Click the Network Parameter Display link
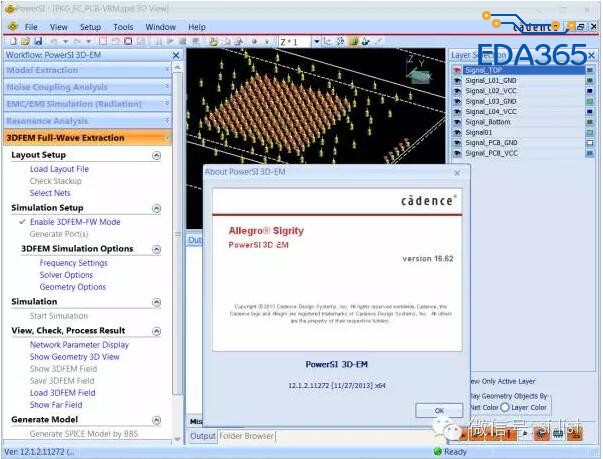 pyautogui.click(x=79, y=345)
